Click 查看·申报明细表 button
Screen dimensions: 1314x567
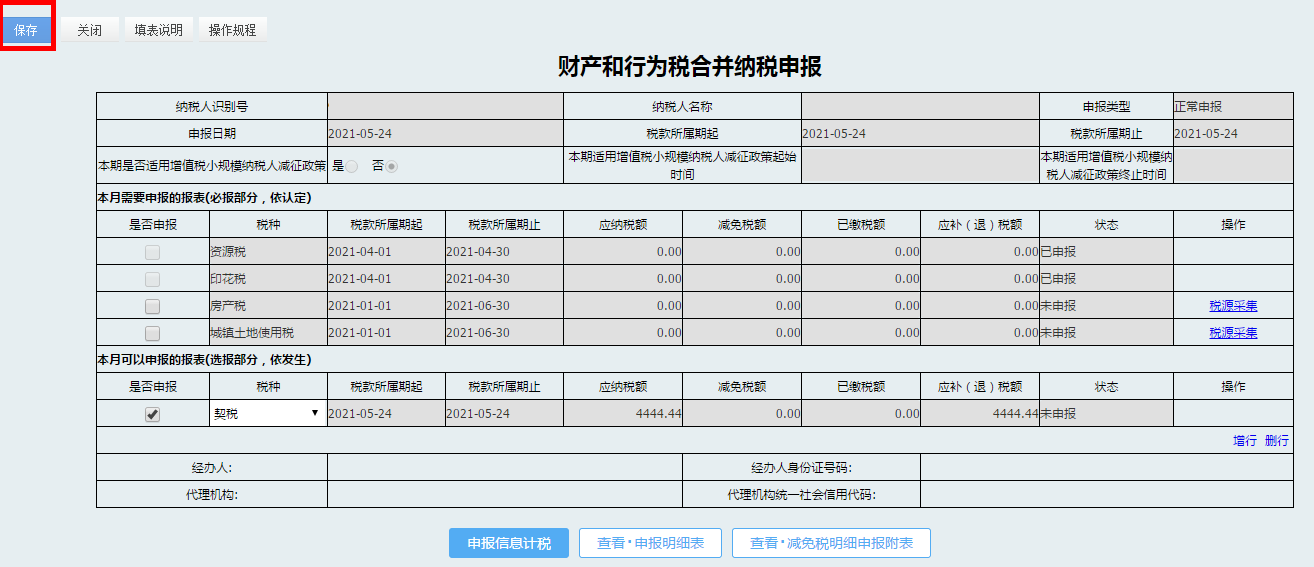tap(650, 543)
